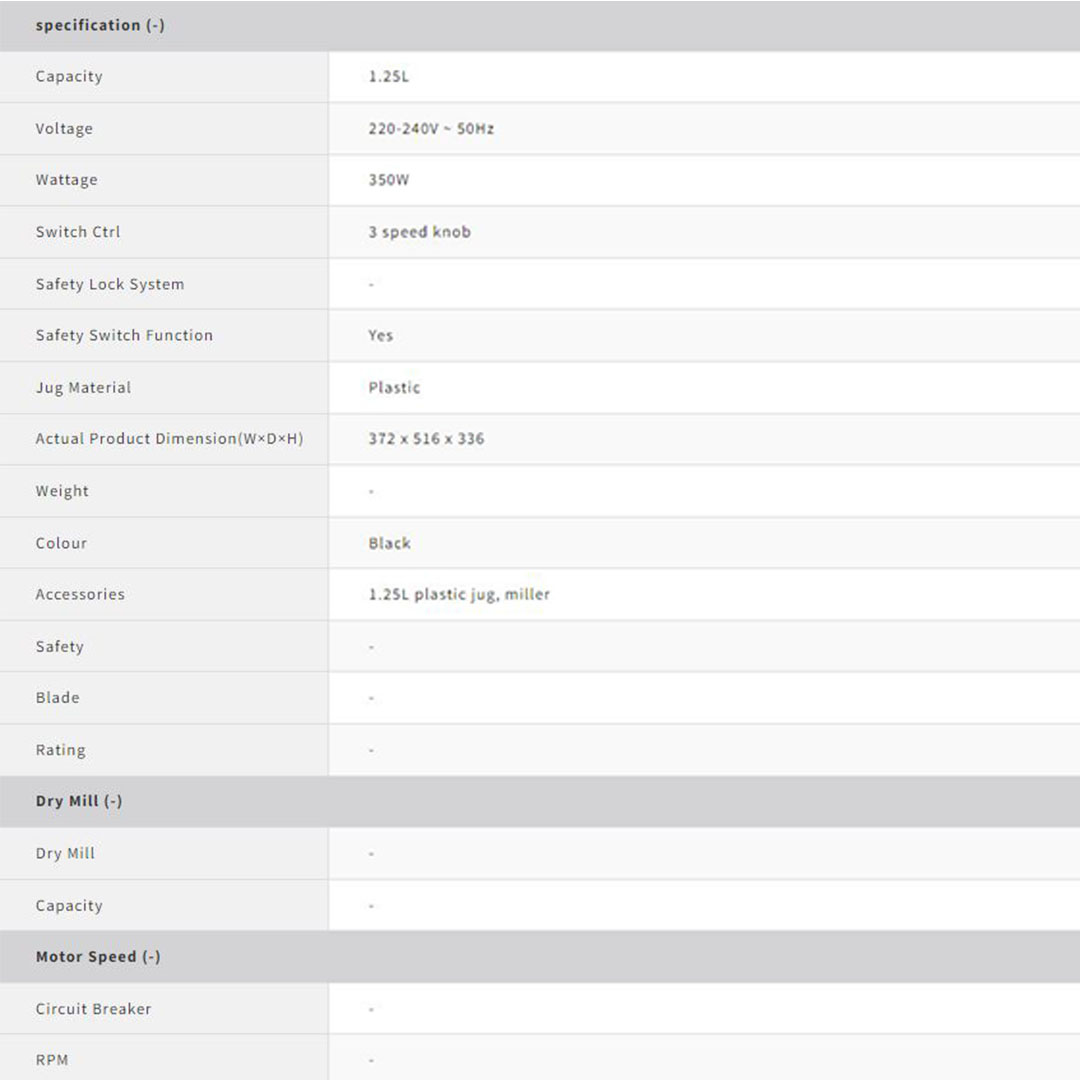This screenshot has width=1080, height=1080.
Task: Click the 220-240V ~ 50Hz value
Action: click(431, 129)
